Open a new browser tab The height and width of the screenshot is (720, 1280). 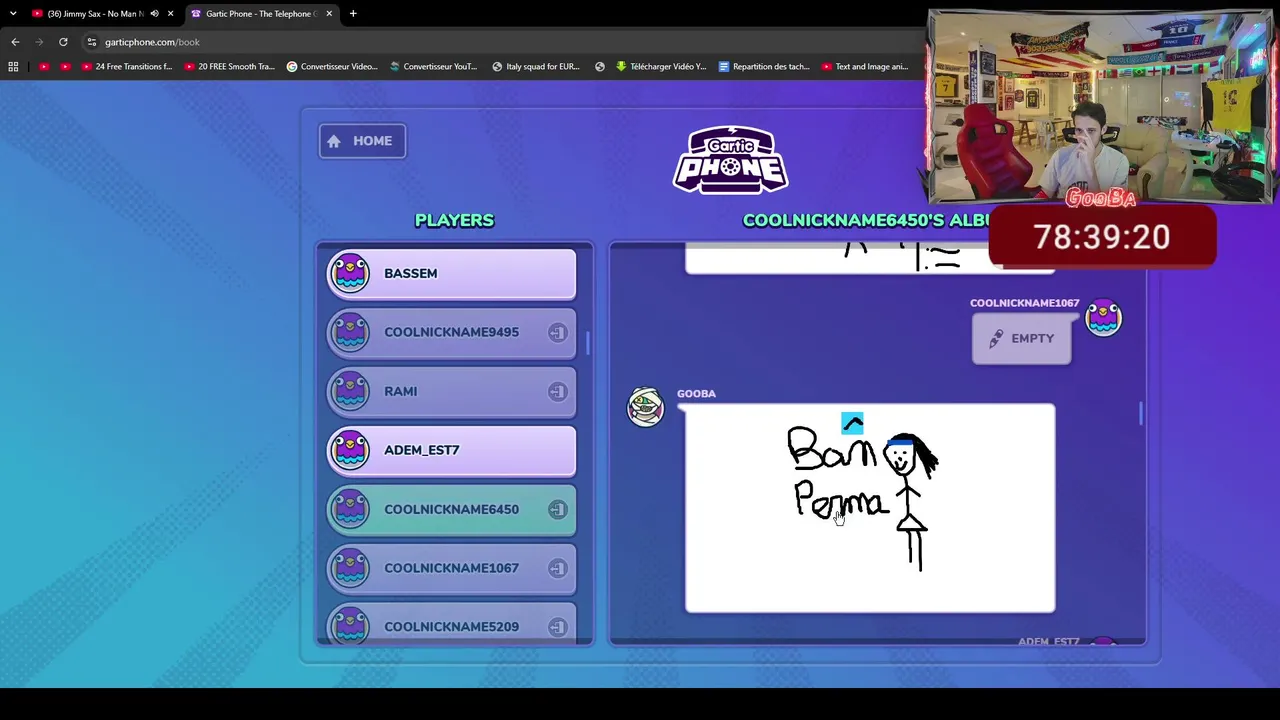click(x=353, y=14)
